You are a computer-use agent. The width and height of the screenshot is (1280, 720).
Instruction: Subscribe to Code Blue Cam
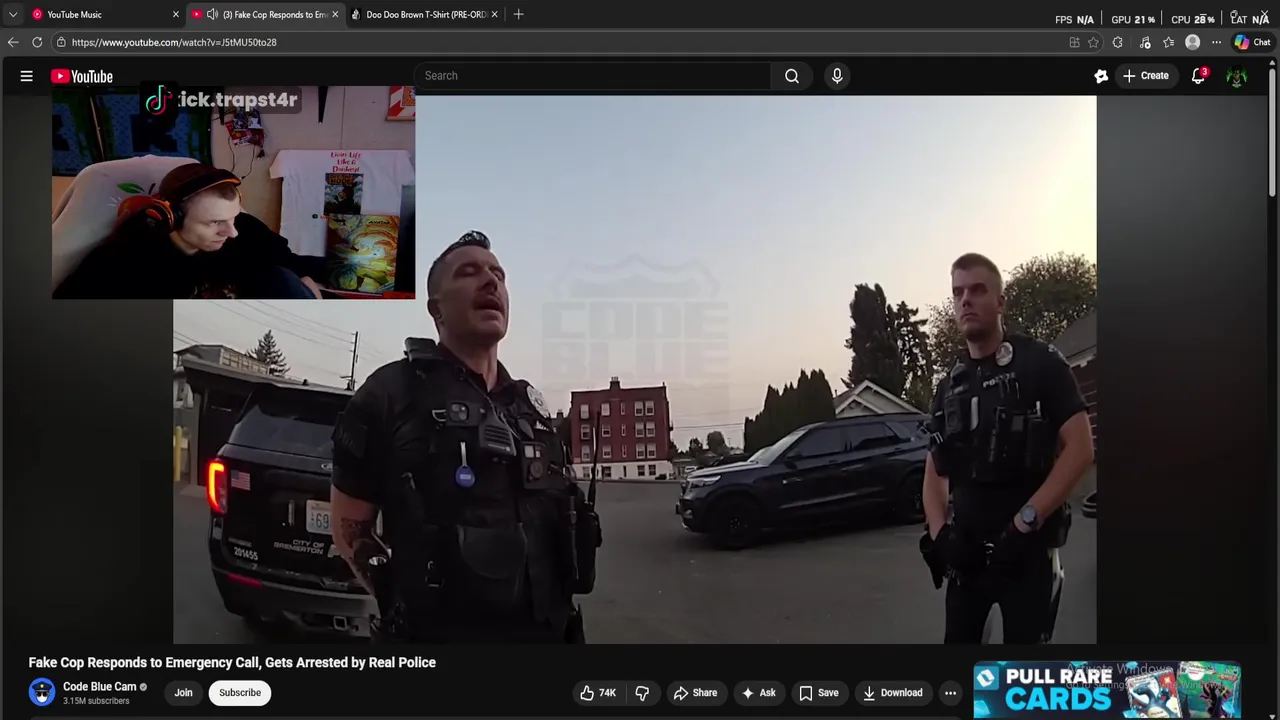[240, 693]
